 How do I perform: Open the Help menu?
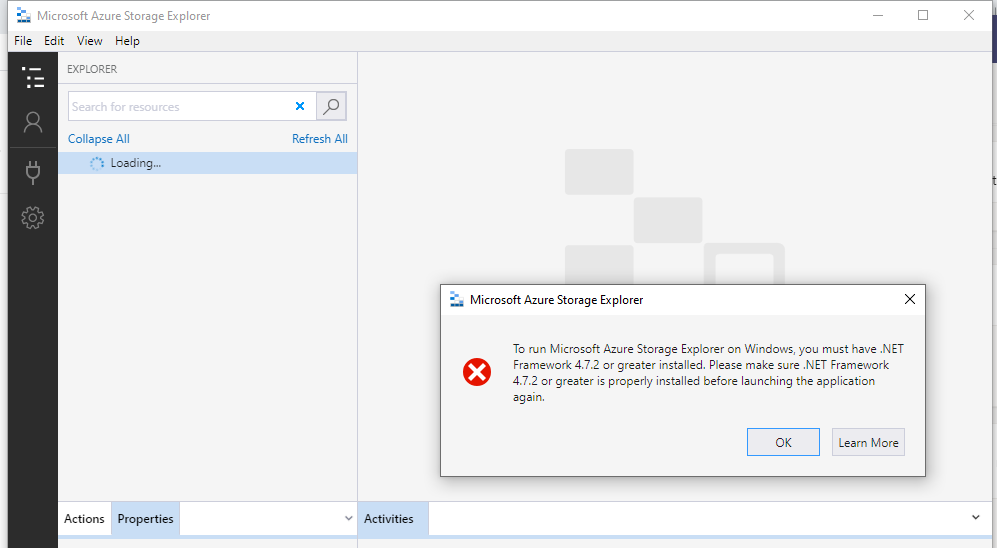pyautogui.click(x=127, y=41)
